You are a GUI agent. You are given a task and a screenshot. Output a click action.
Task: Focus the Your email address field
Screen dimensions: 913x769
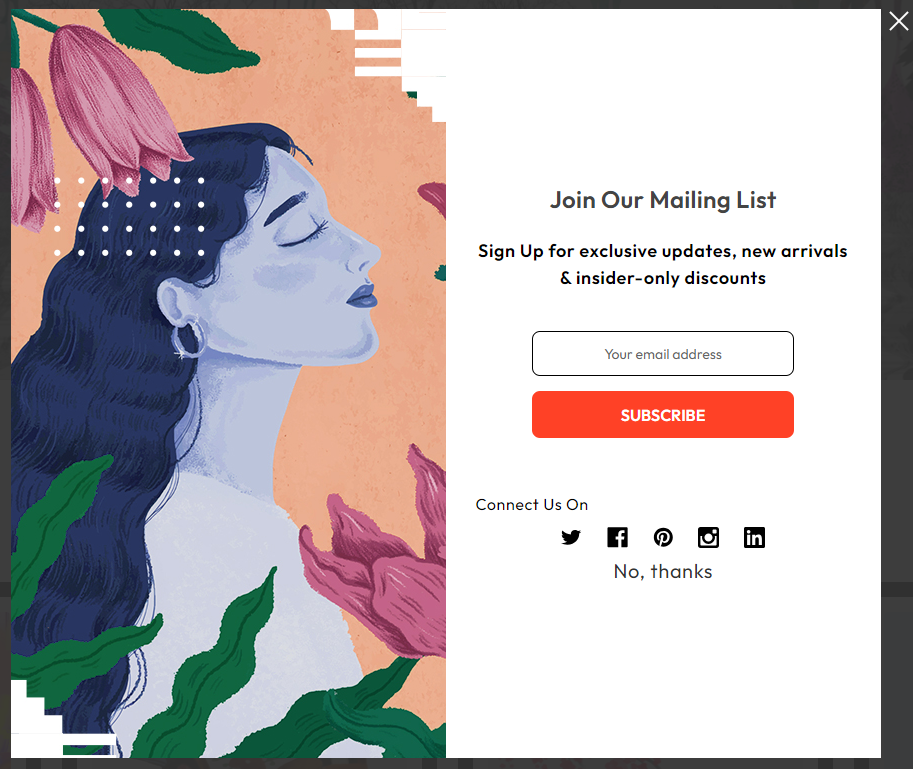click(663, 353)
